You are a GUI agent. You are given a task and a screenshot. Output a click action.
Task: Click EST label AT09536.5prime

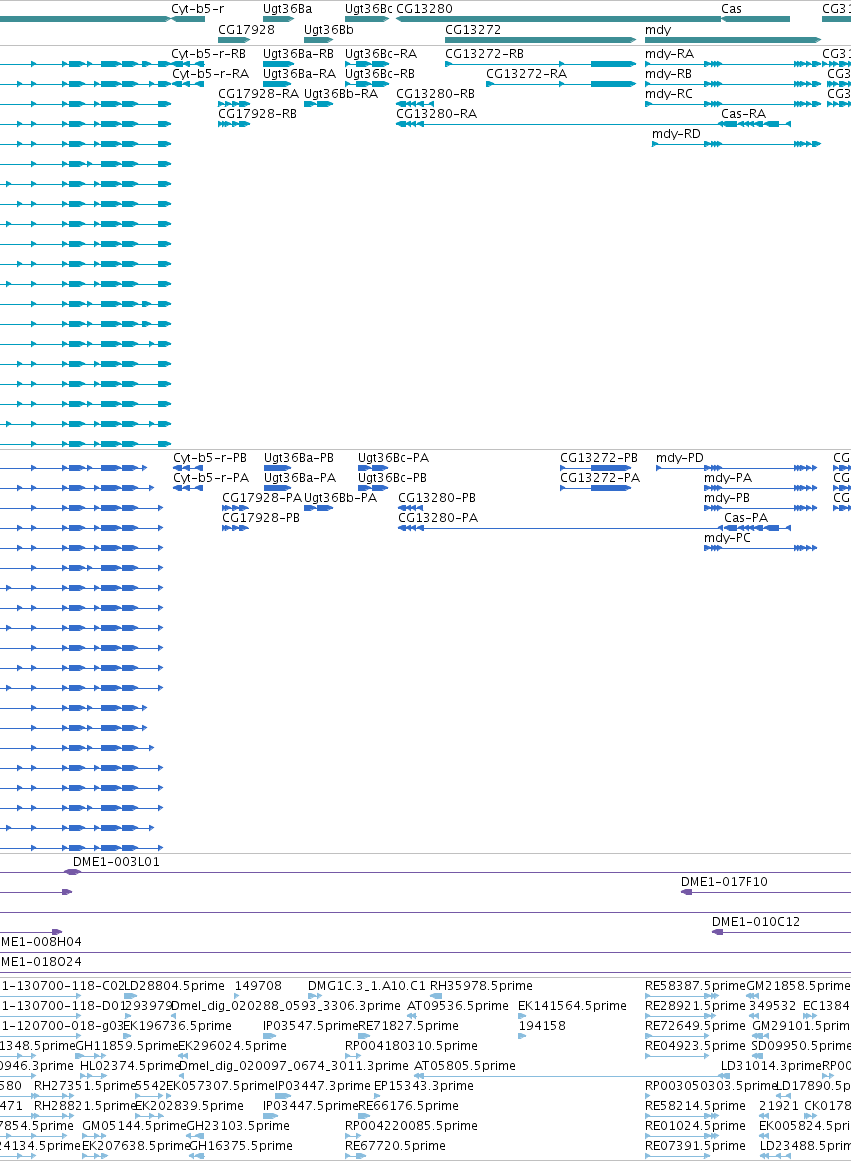458,1006
